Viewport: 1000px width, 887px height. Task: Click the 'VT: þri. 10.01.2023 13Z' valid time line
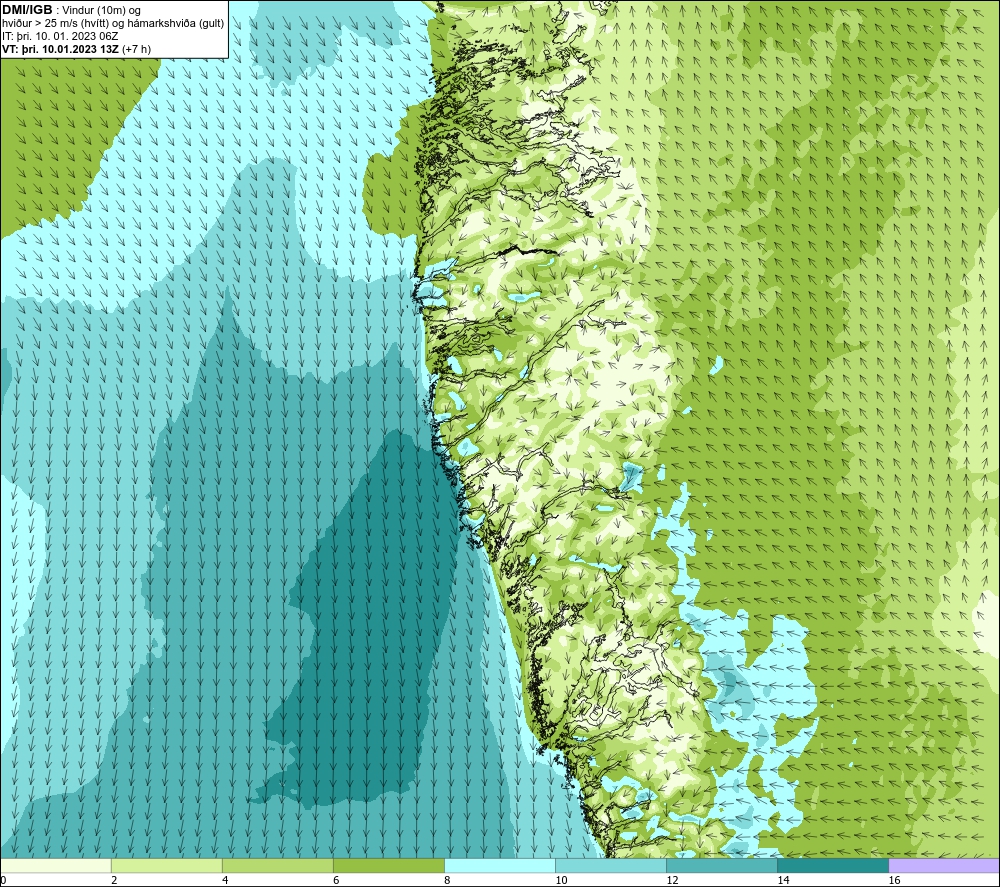coord(60,49)
